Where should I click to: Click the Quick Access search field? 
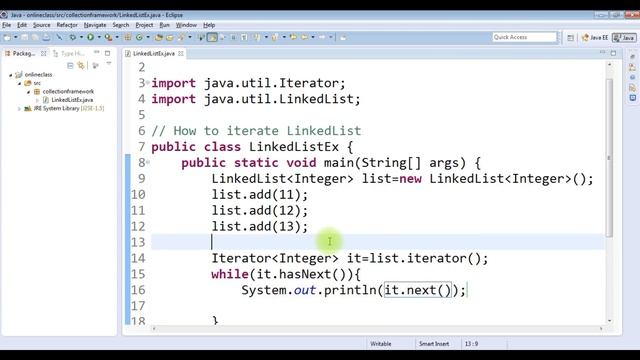click(525, 37)
